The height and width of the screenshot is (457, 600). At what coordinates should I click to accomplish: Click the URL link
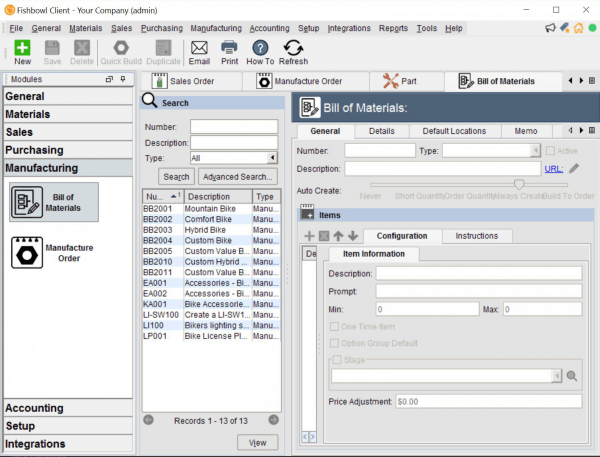(x=553, y=169)
